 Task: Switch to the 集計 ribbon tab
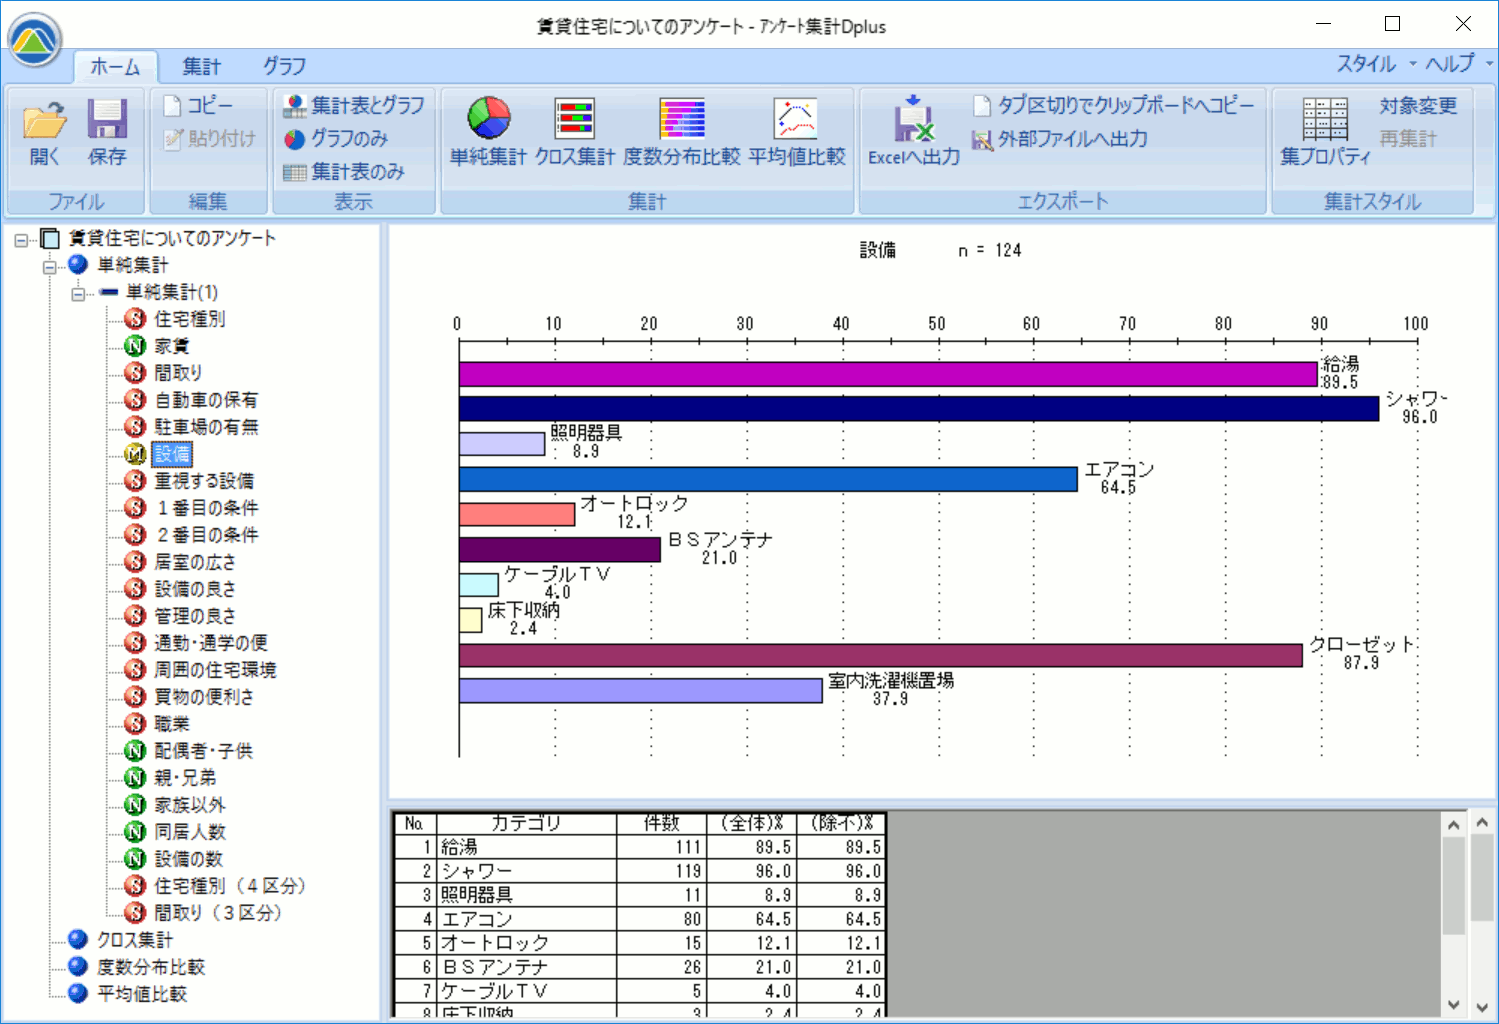201,67
